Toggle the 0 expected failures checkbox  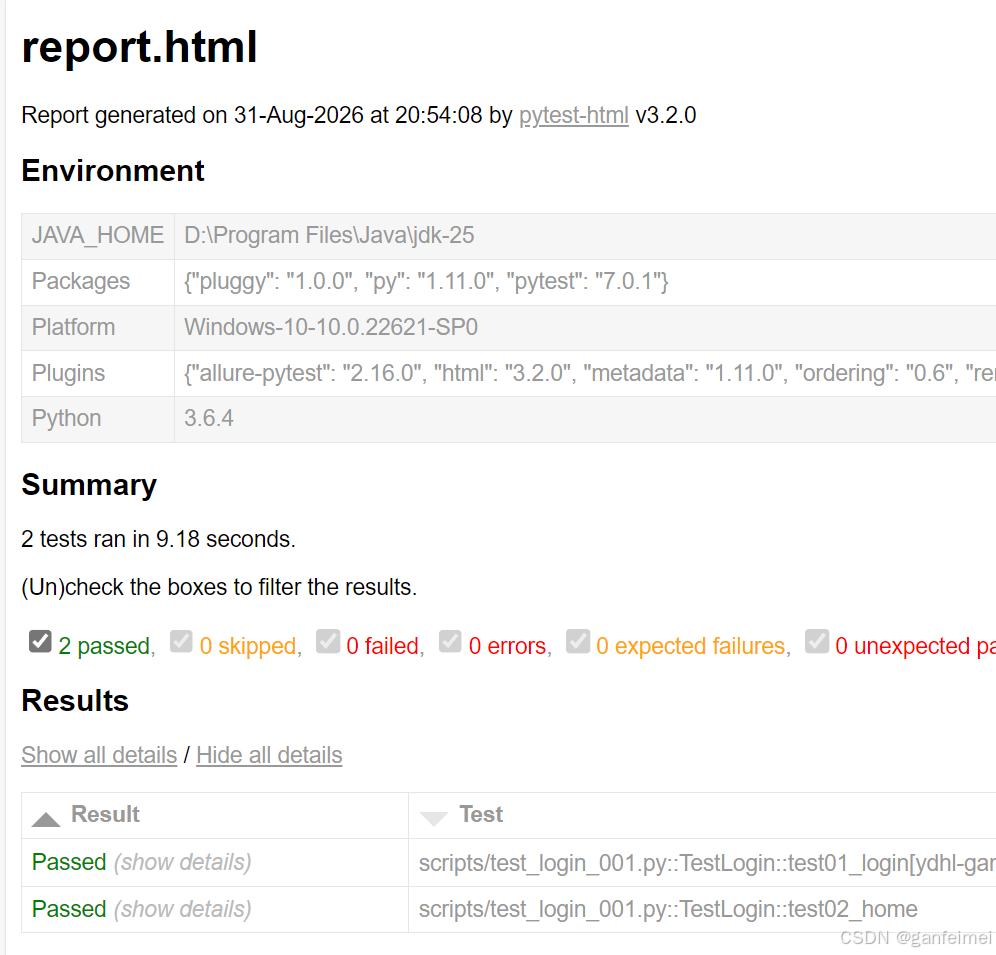pos(577,641)
